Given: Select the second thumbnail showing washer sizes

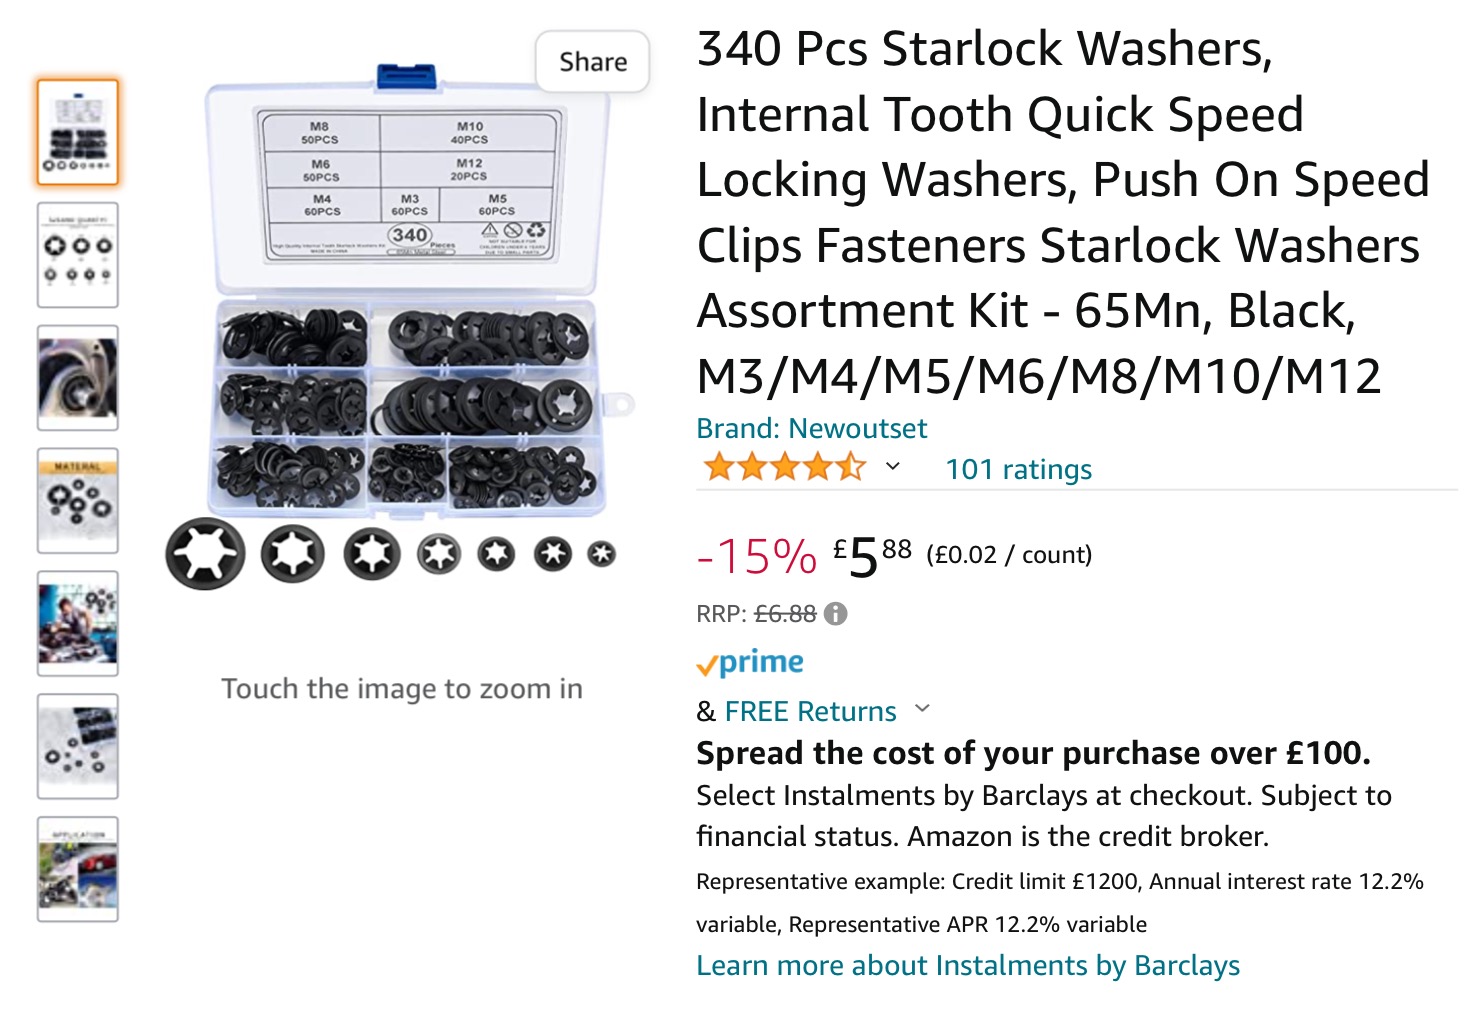Looking at the screenshot, I should click(x=78, y=255).
